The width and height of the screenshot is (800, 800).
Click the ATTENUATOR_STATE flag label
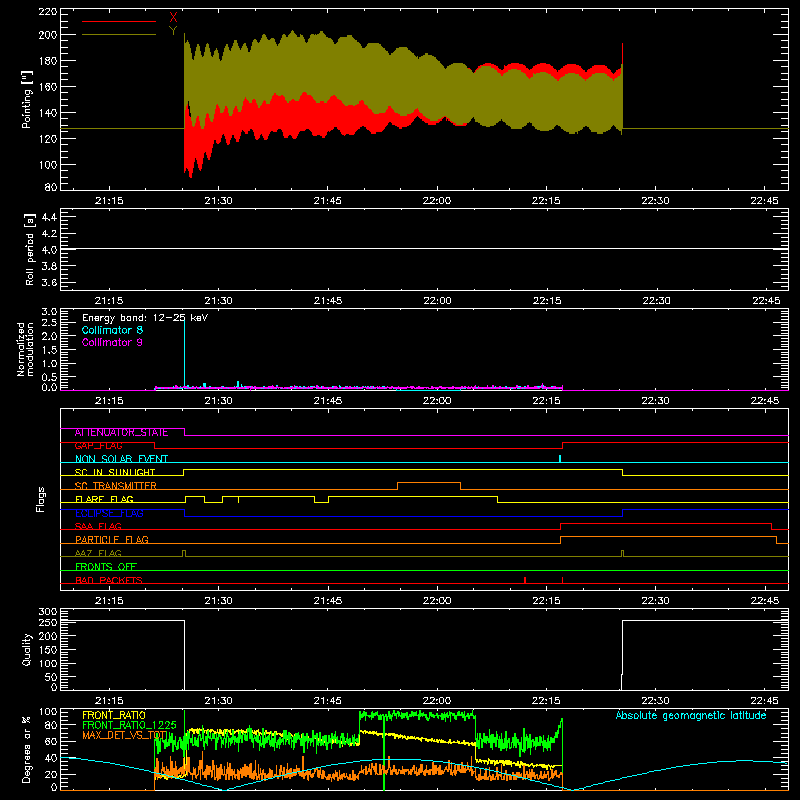pyautogui.click(x=121, y=433)
